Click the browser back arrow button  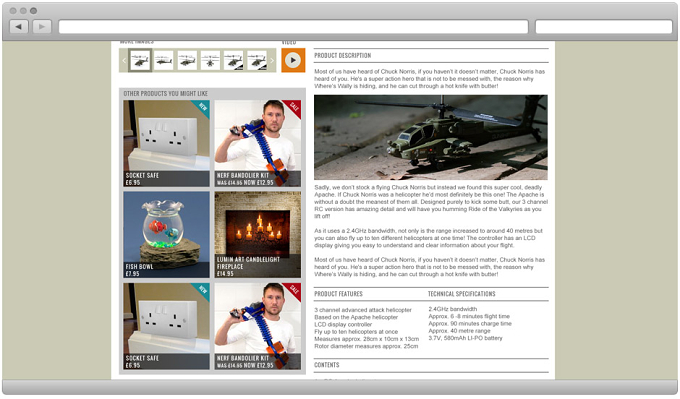click(x=19, y=26)
